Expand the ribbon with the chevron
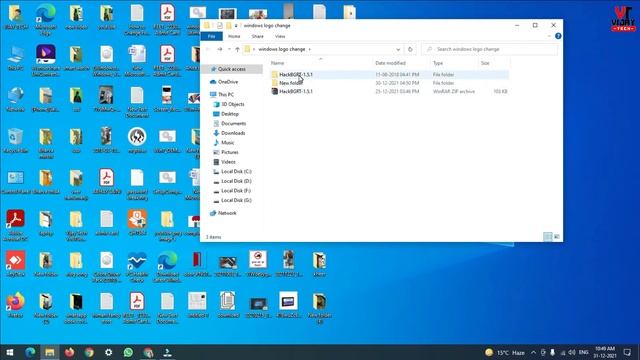Screen dimensions: 640x360 [549, 36]
